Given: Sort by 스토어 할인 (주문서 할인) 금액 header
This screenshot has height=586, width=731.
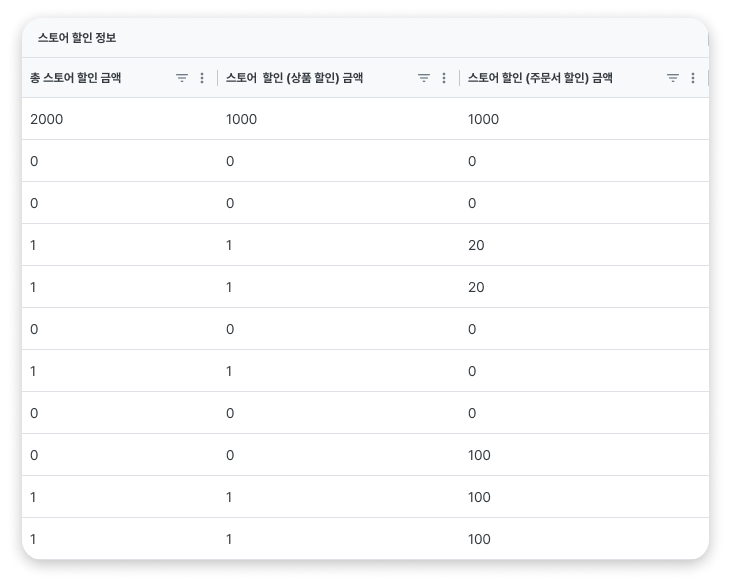Looking at the screenshot, I should coord(540,78).
